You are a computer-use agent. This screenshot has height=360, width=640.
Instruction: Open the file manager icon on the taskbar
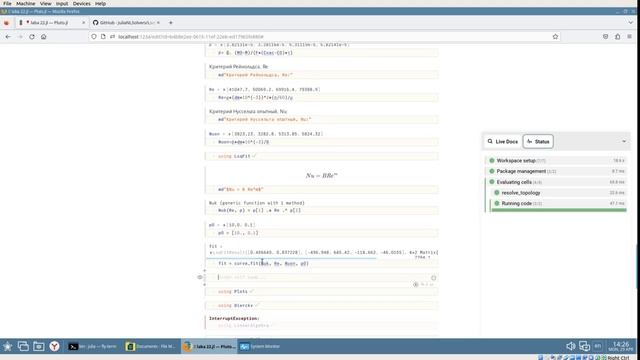pyautogui.click(x=39, y=347)
